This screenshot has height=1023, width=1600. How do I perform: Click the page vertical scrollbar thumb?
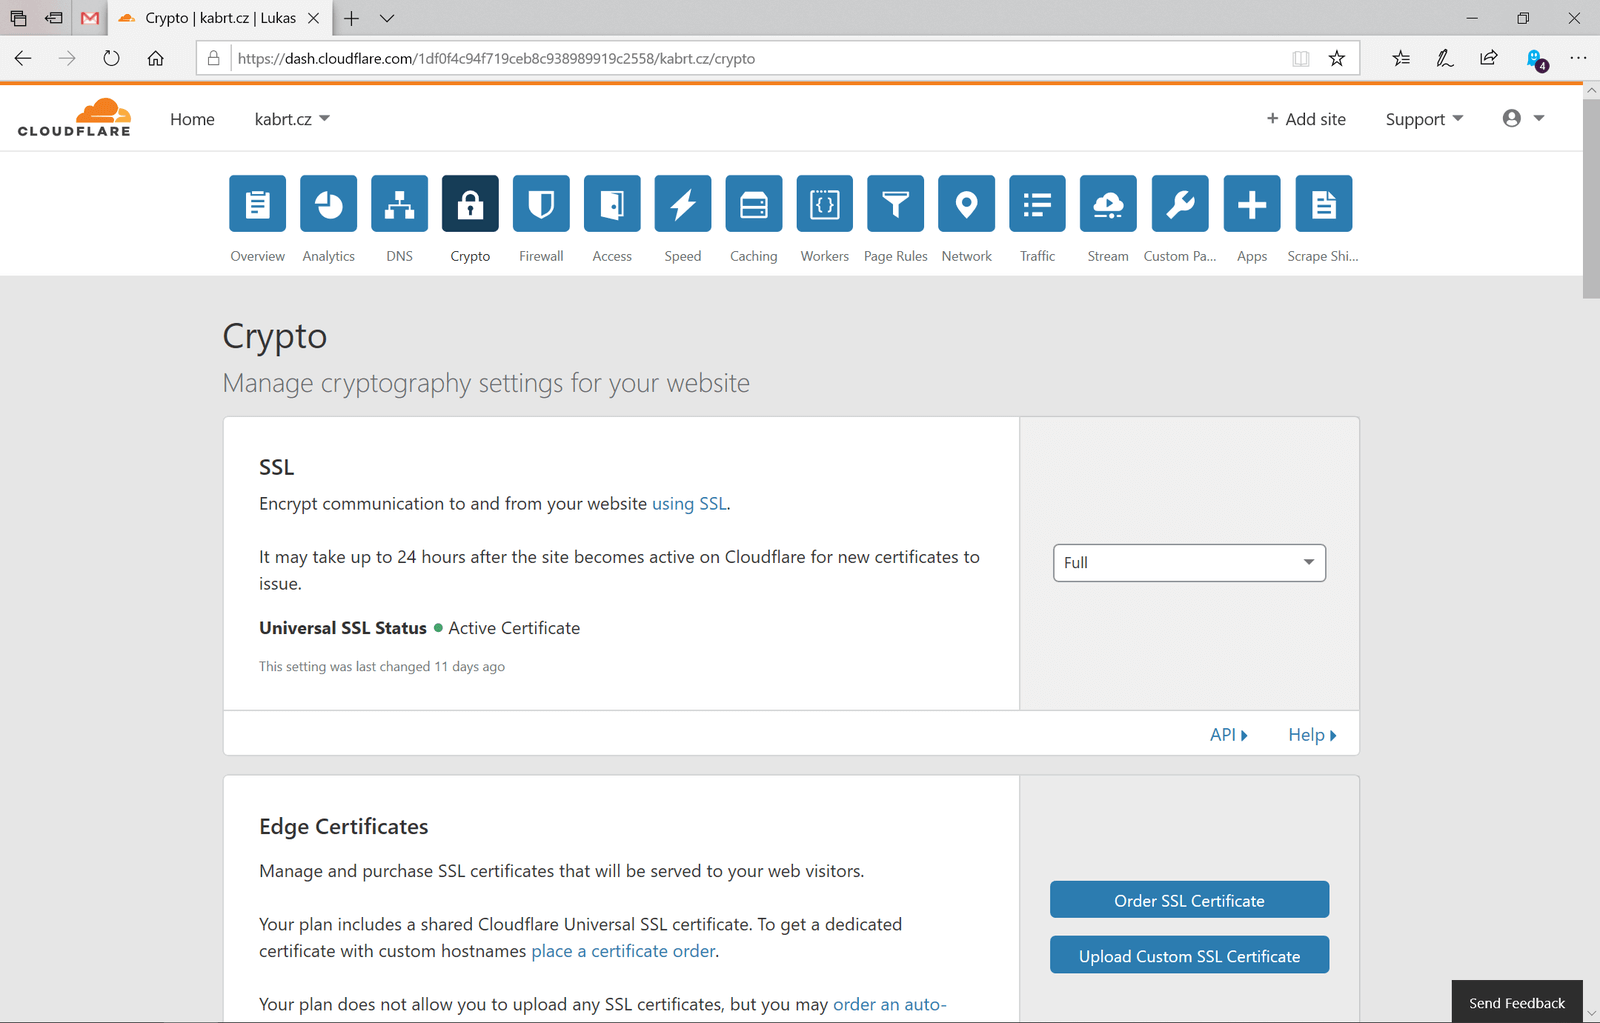click(1591, 198)
